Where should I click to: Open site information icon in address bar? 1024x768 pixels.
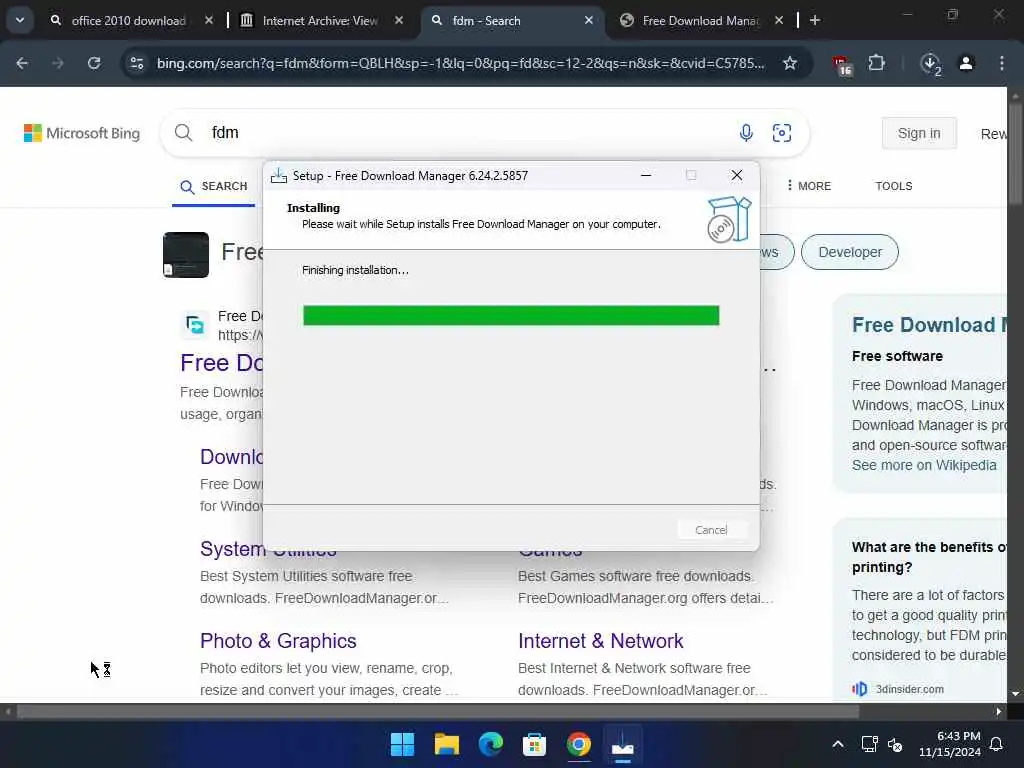click(x=136, y=63)
